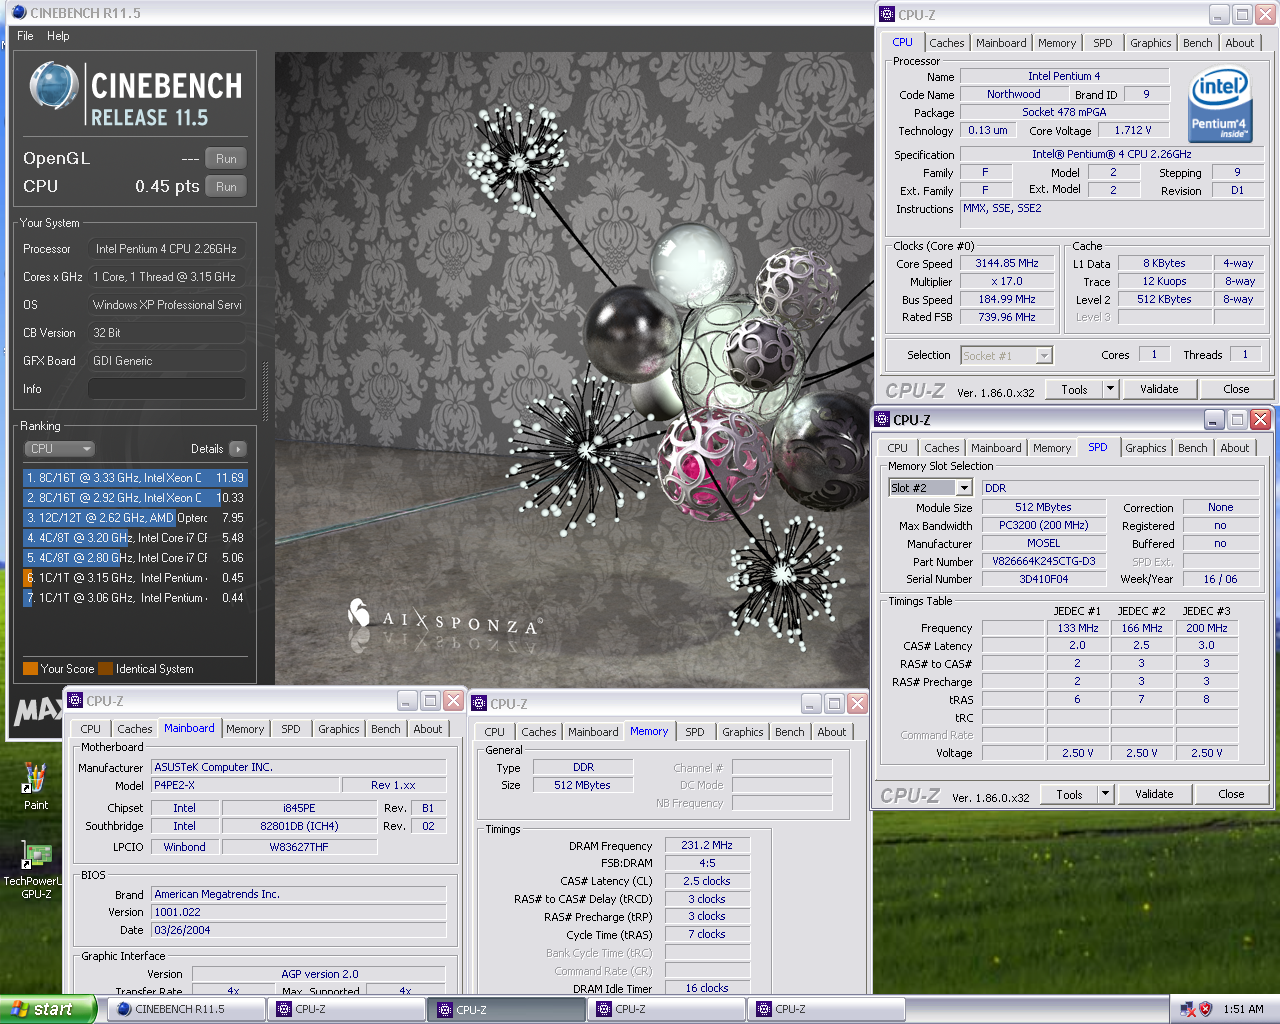Image resolution: width=1280 pixels, height=1024 pixels.
Task: Select ranking row 3 AMD Opteron 7.95
Action: tap(135, 518)
